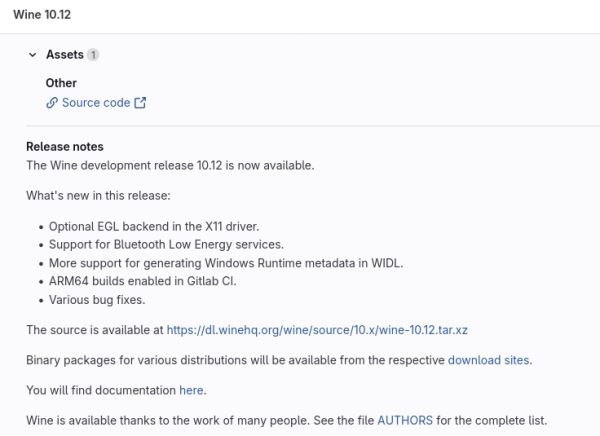Open the wine-10.12.tar.xz source URL
600x436 pixels.
click(317, 330)
